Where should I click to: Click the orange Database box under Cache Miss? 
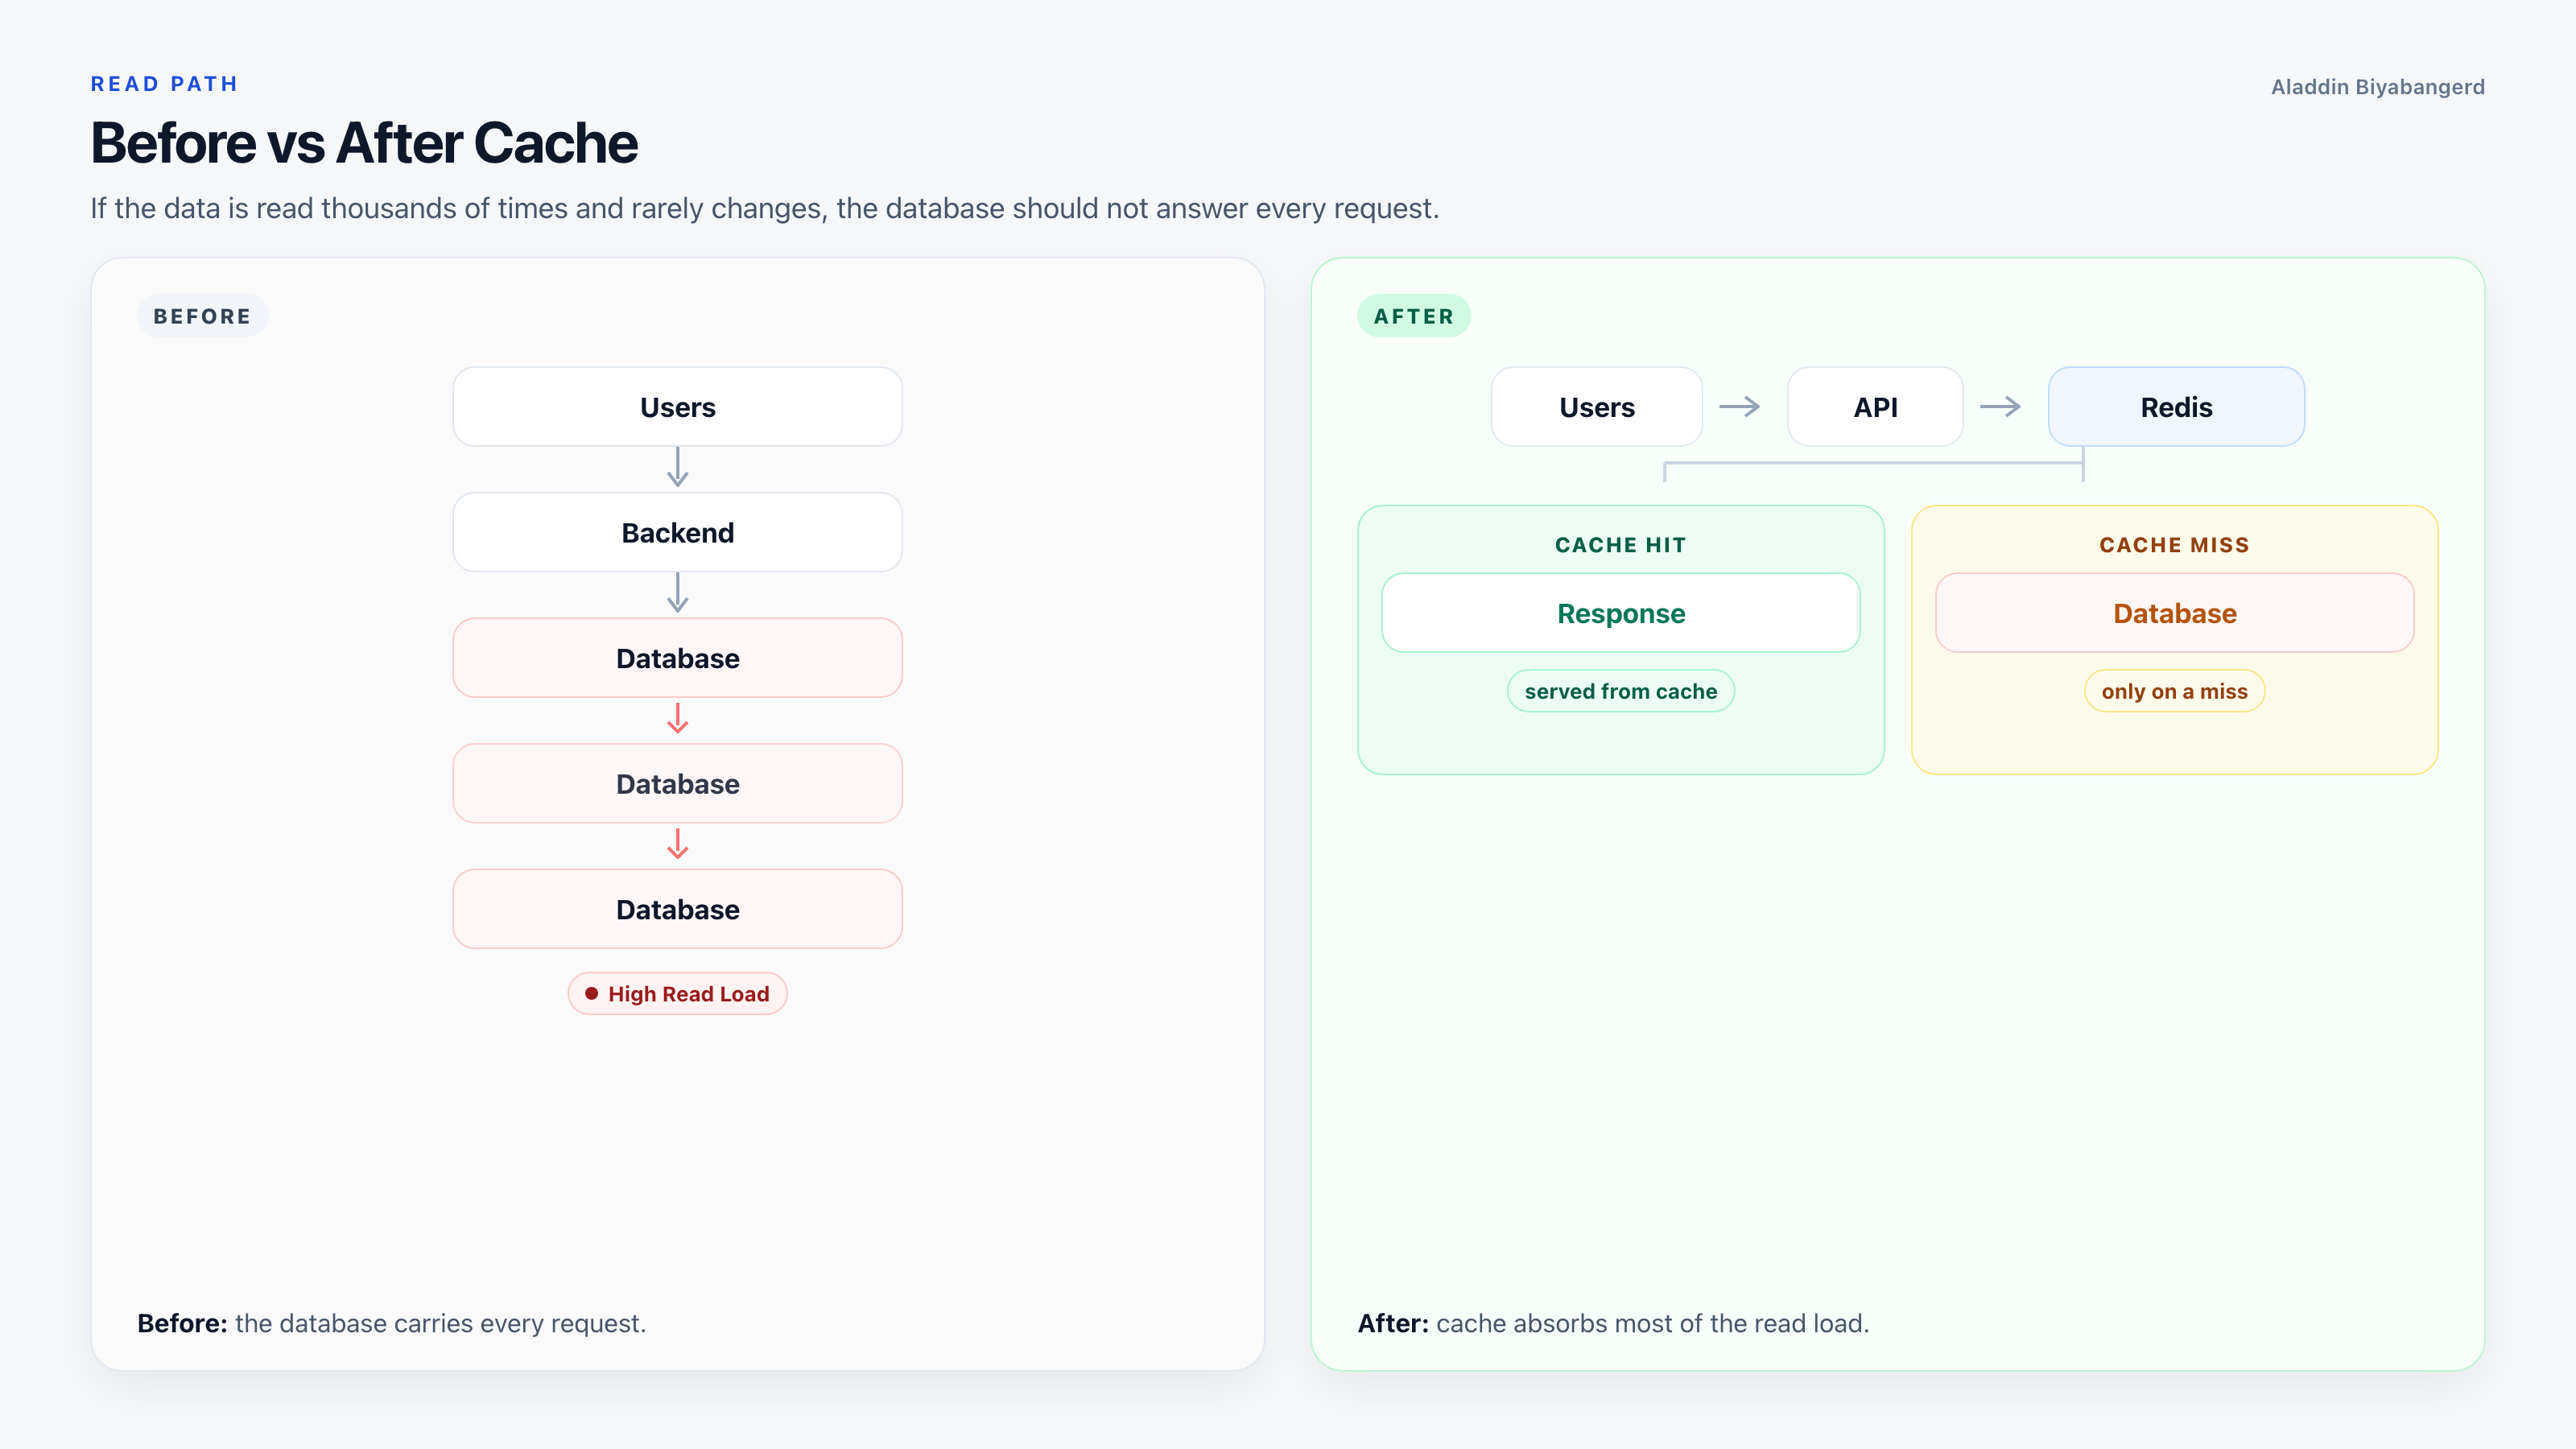coord(2175,613)
